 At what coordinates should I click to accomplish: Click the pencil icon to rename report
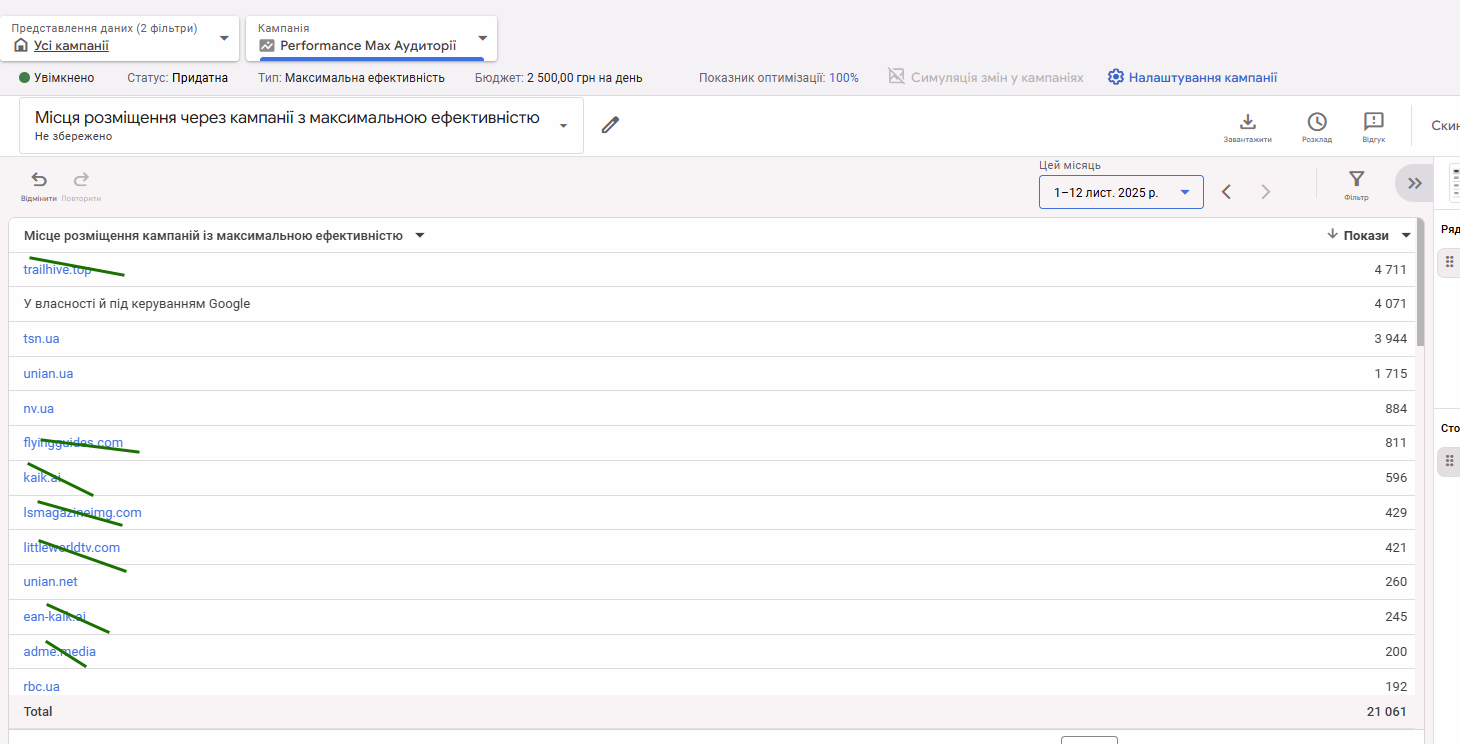point(610,125)
